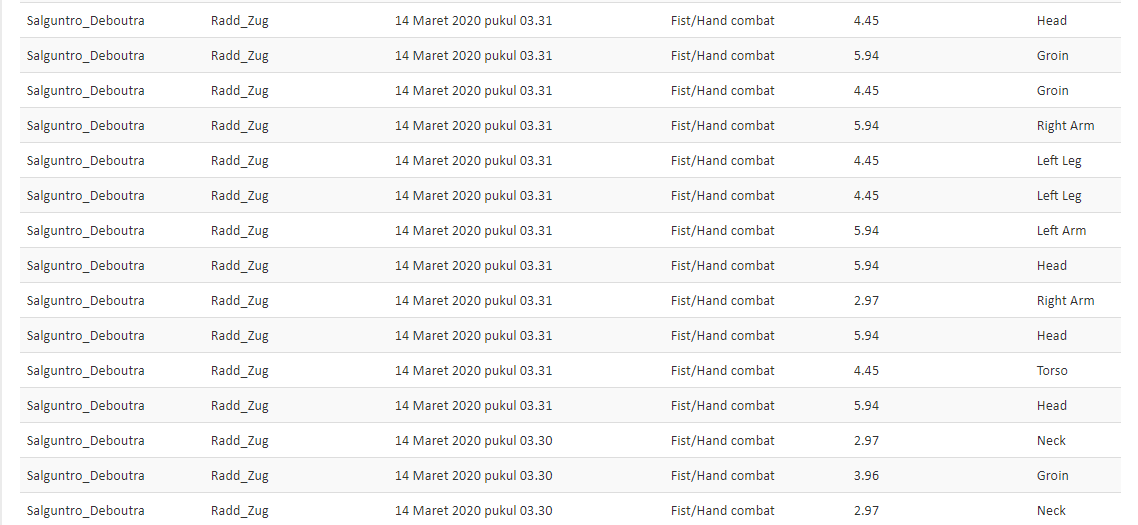Click Right Arm in the 2.97 row
The width and height of the screenshot is (1138, 525).
pyautogui.click(x=1065, y=301)
